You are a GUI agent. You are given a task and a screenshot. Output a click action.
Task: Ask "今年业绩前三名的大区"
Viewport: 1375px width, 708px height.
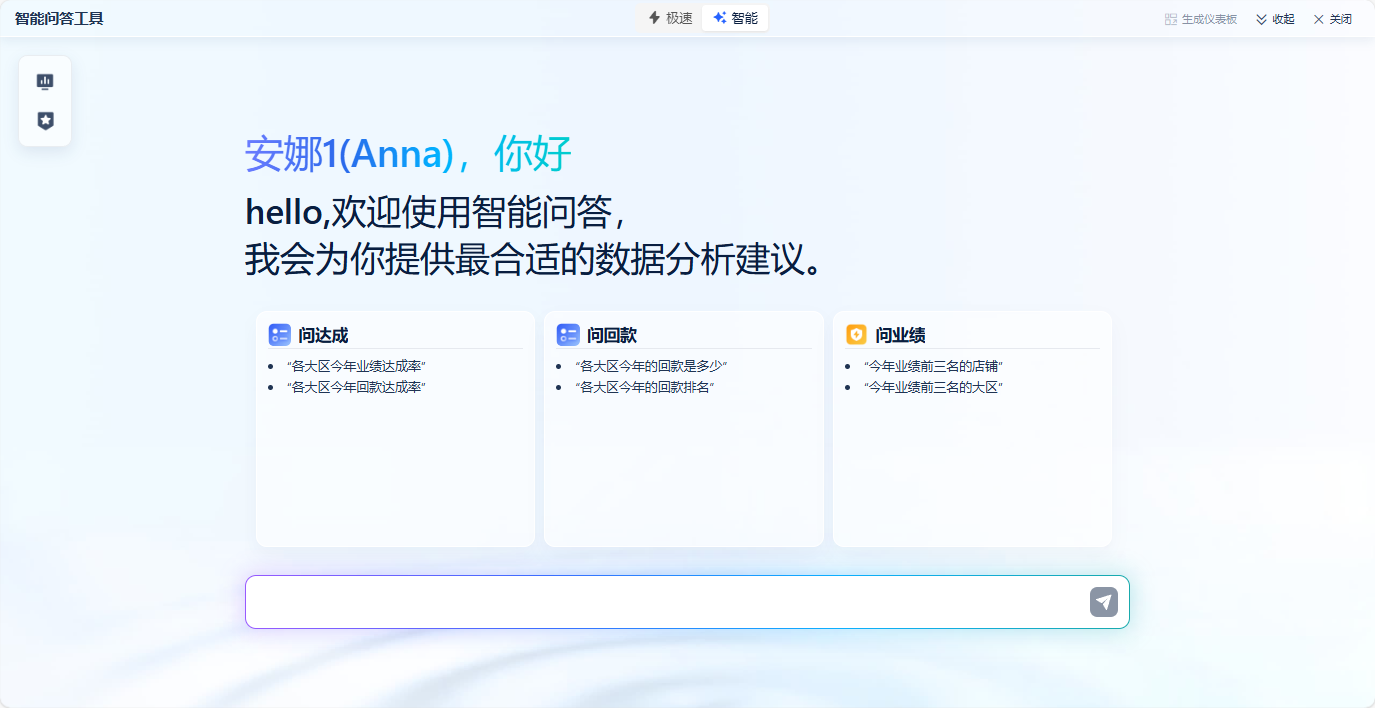click(x=933, y=388)
